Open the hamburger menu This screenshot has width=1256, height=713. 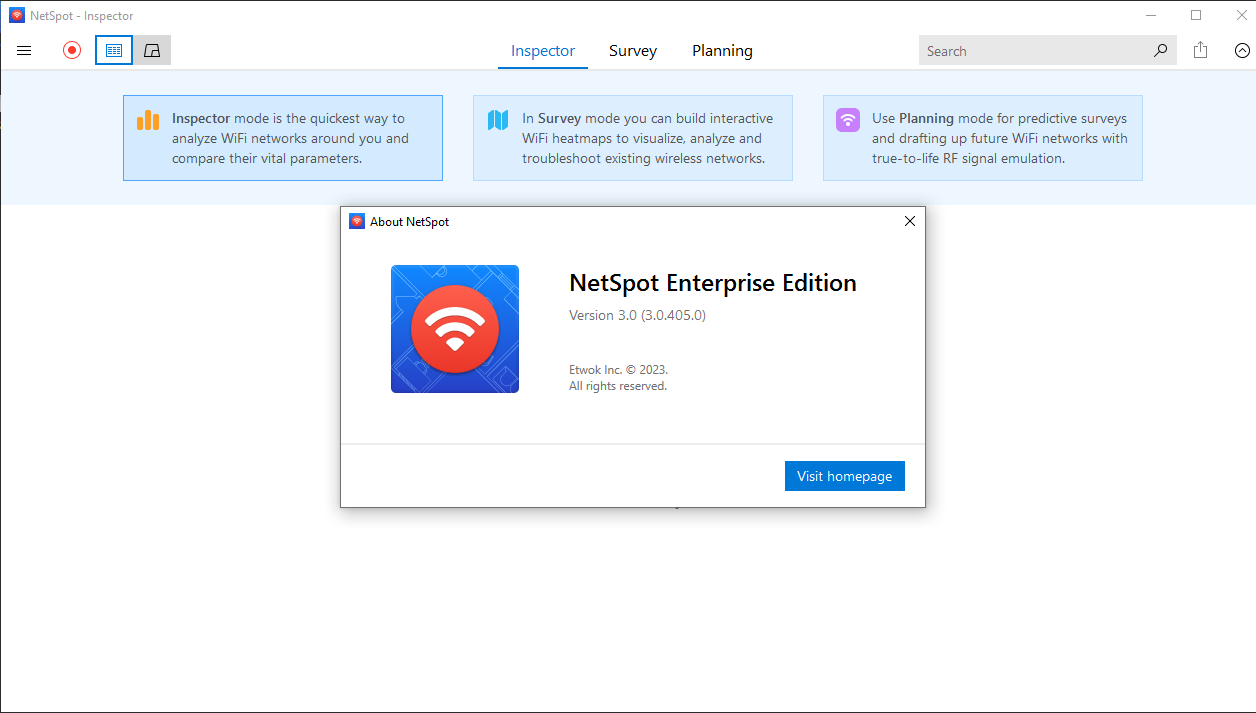coord(25,50)
